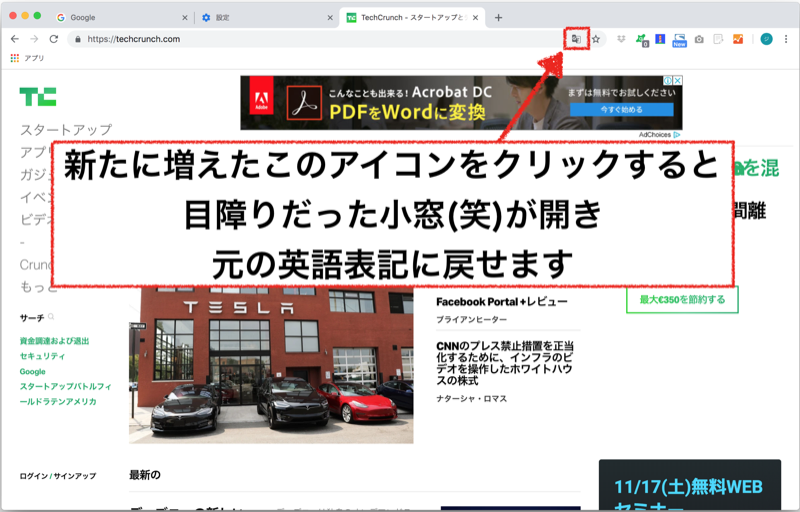Click the 11/17(土)無料WEBセミナー ad
This screenshot has height=512, width=800.
[690, 485]
